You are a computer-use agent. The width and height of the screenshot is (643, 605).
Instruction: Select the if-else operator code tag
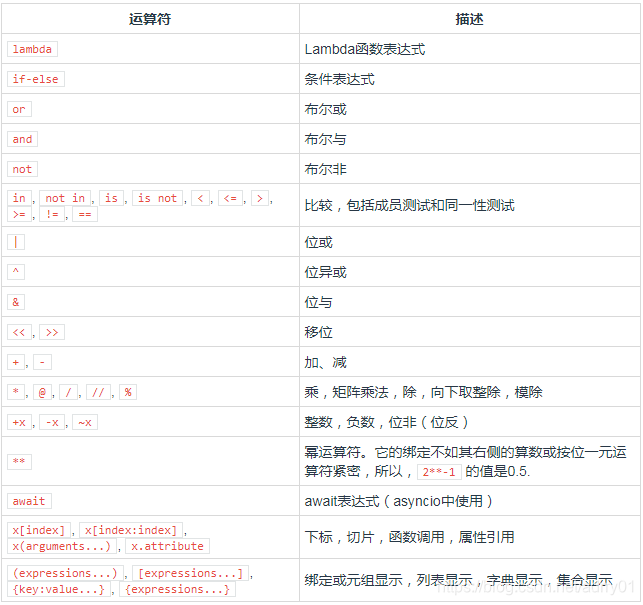tap(36, 79)
